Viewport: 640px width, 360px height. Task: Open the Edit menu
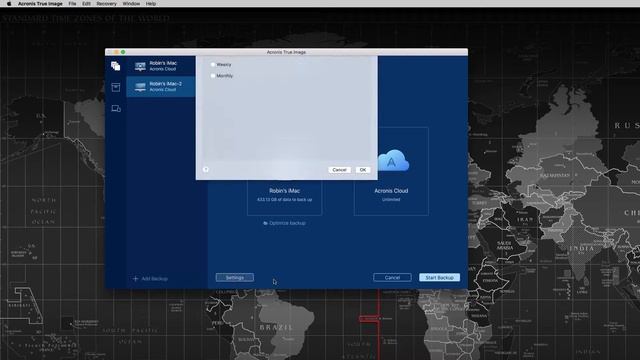(x=86, y=3)
